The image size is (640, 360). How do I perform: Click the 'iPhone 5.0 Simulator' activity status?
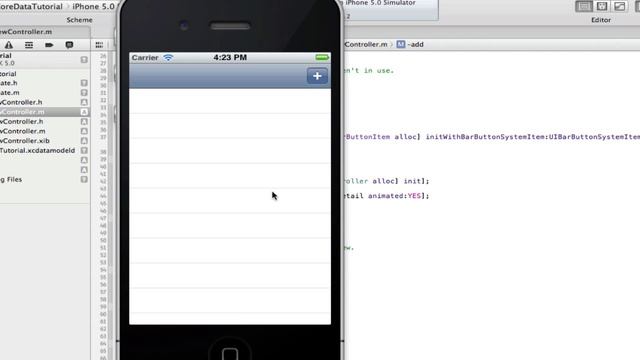pos(380,3)
